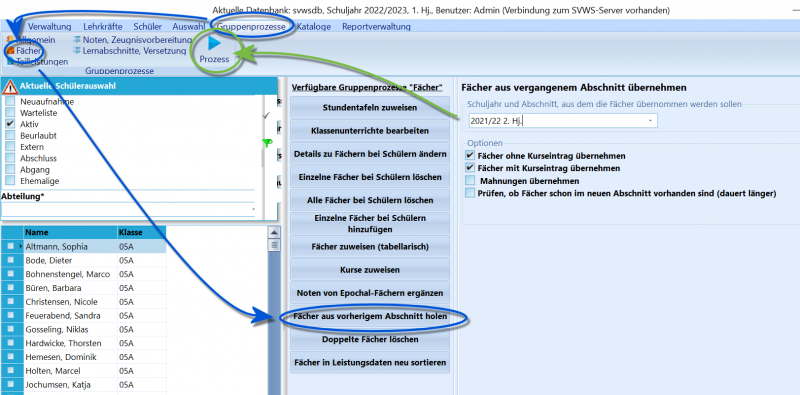This screenshot has width=800, height=395.
Task: Select row checkbox for Feuerabend, Sandra
Action: [x=11, y=315]
